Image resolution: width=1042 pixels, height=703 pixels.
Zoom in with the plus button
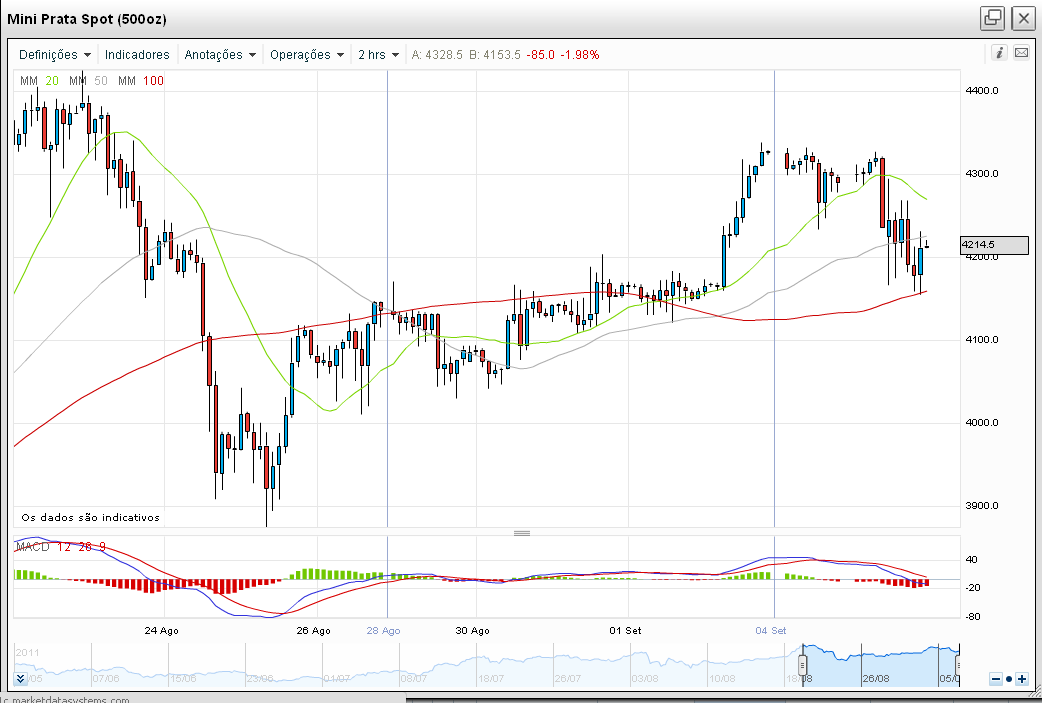tap(1022, 679)
